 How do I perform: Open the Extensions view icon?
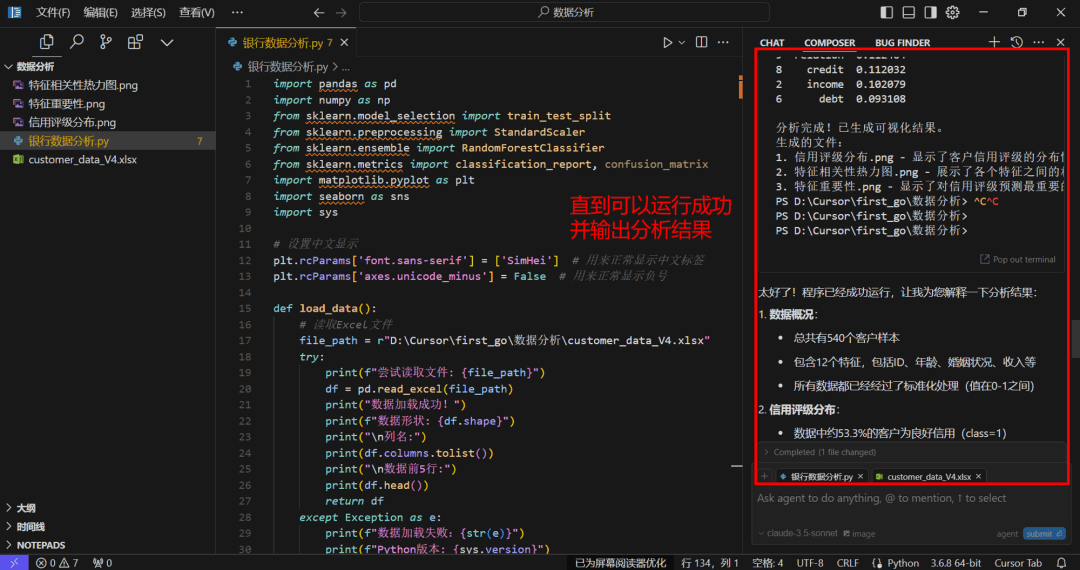(x=136, y=42)
